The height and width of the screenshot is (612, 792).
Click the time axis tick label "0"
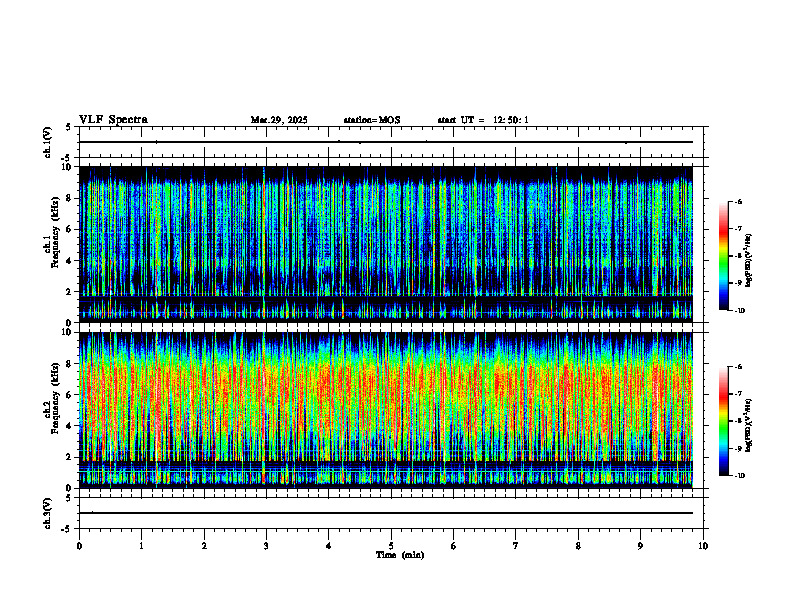tap(79, 546)
